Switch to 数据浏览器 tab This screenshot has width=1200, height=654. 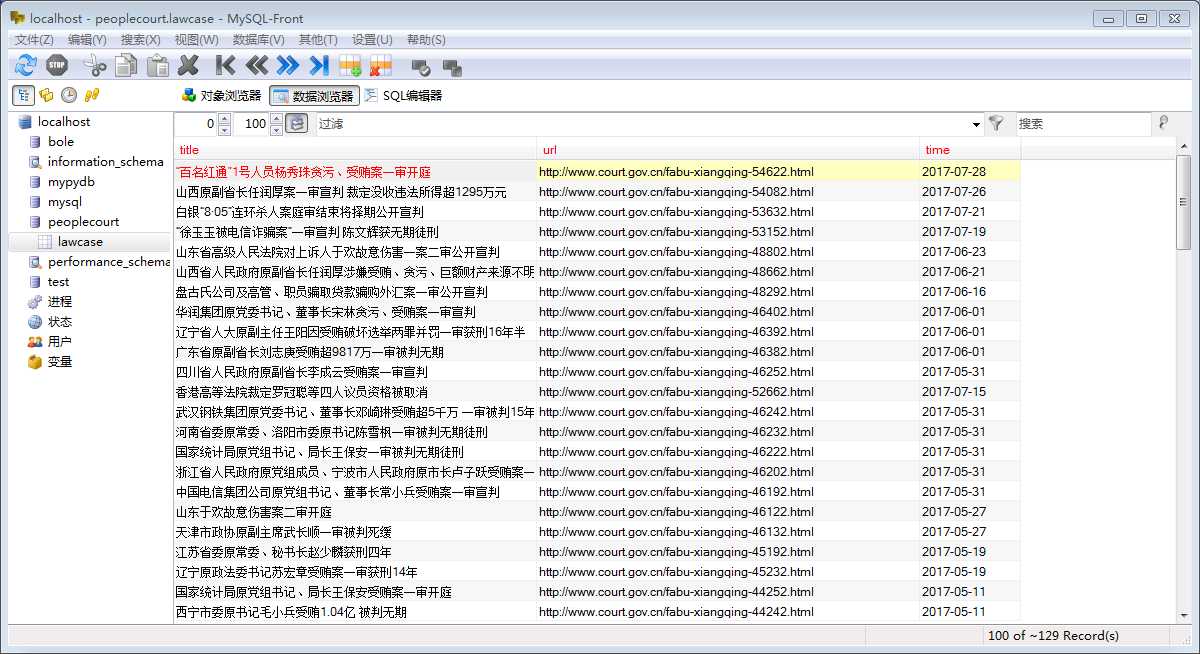point(314,96)
